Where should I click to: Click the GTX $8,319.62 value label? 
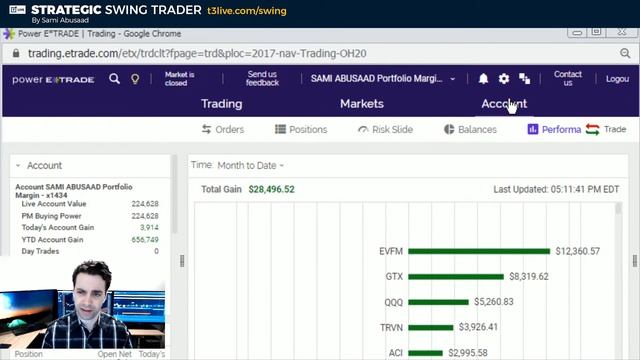point(529,276)
